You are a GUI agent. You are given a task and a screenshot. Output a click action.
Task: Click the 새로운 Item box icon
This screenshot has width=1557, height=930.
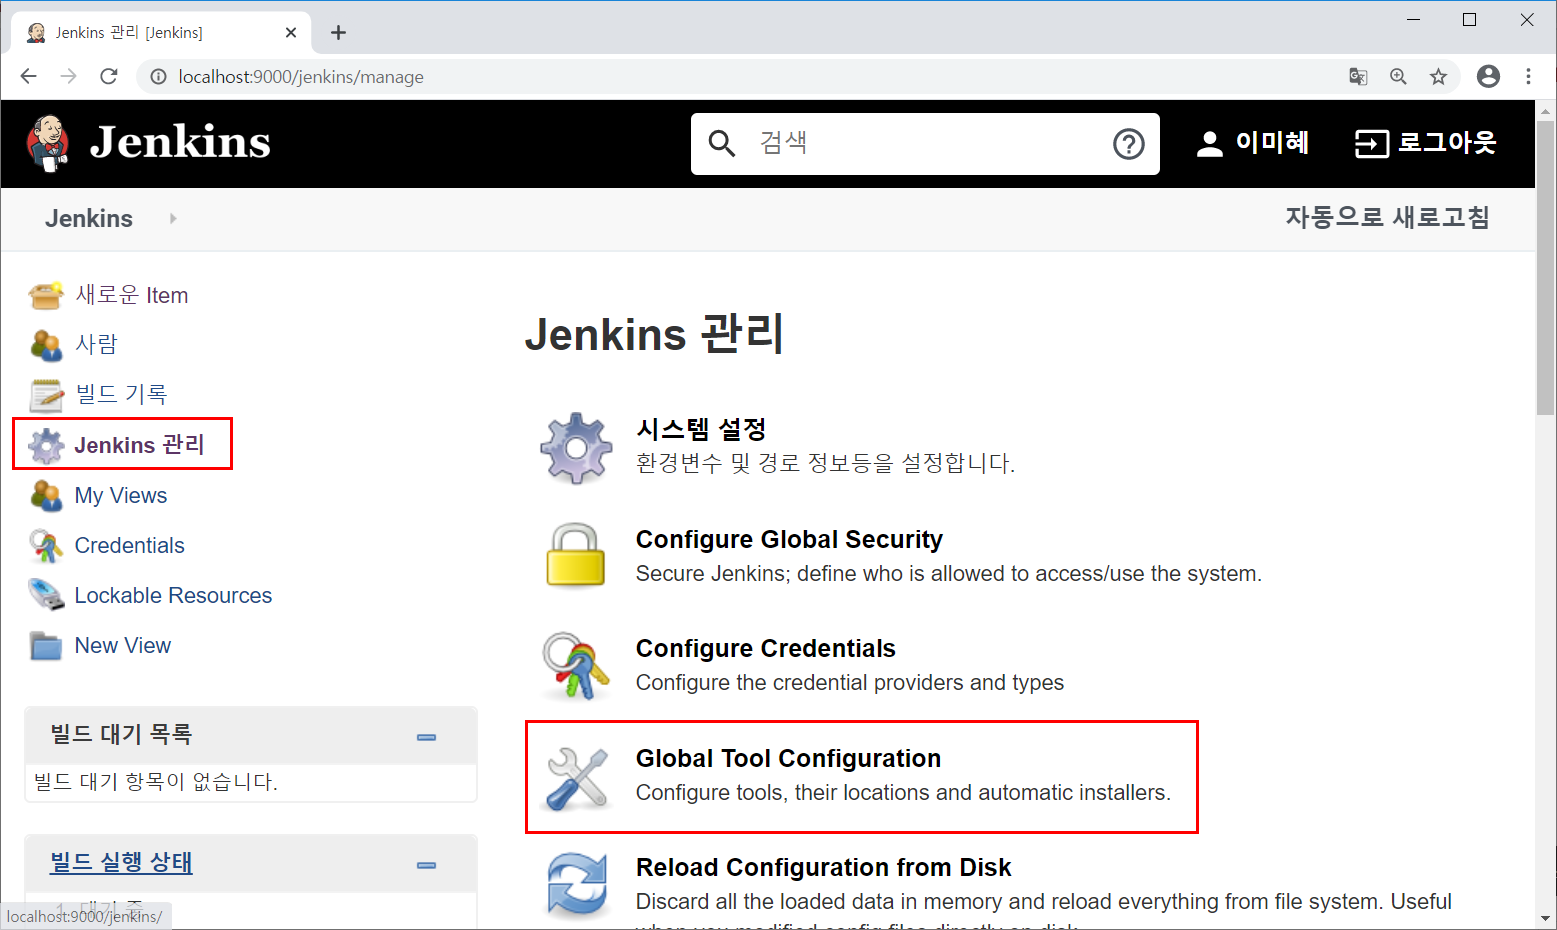click(46, 295)
